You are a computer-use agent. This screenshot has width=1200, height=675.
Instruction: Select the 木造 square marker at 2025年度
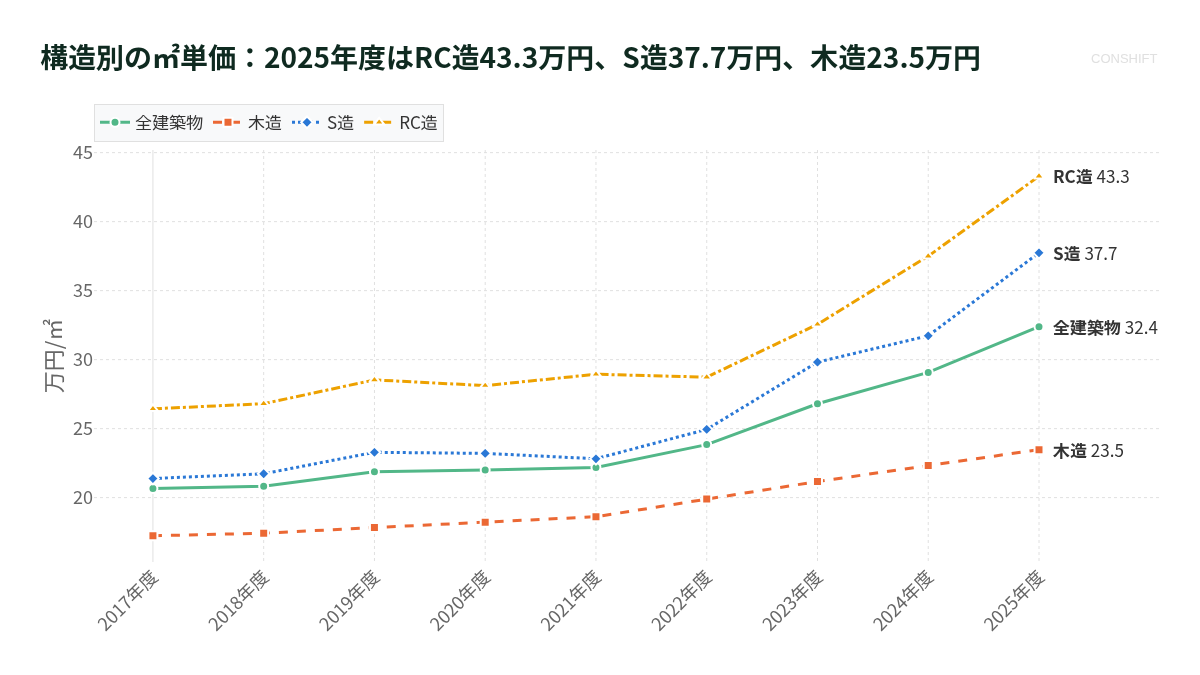[x=1039, y=450]
